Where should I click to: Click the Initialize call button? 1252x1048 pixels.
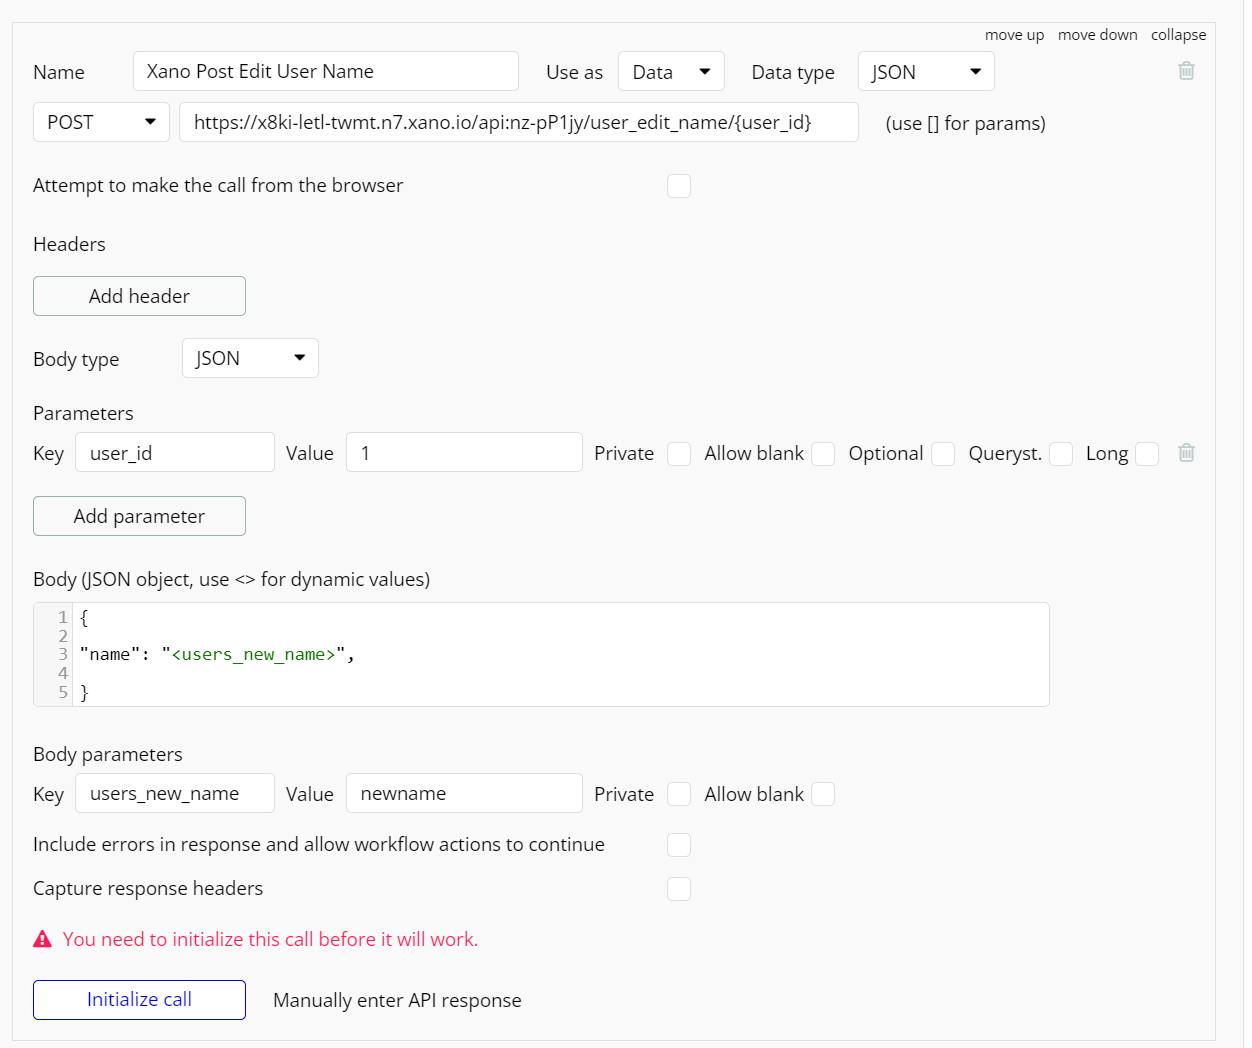tap(139, 1000)
